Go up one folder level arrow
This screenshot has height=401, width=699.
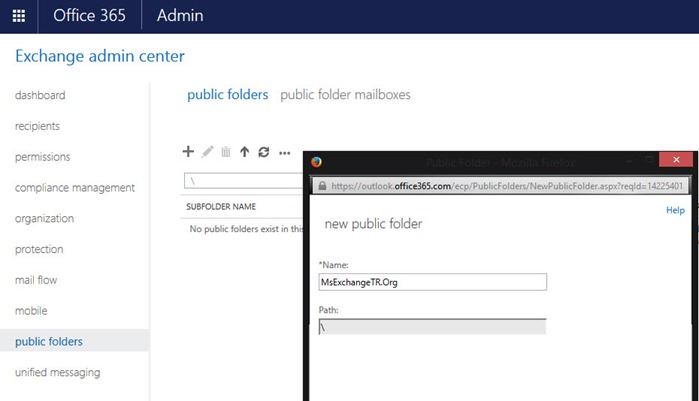click(244, 152)
